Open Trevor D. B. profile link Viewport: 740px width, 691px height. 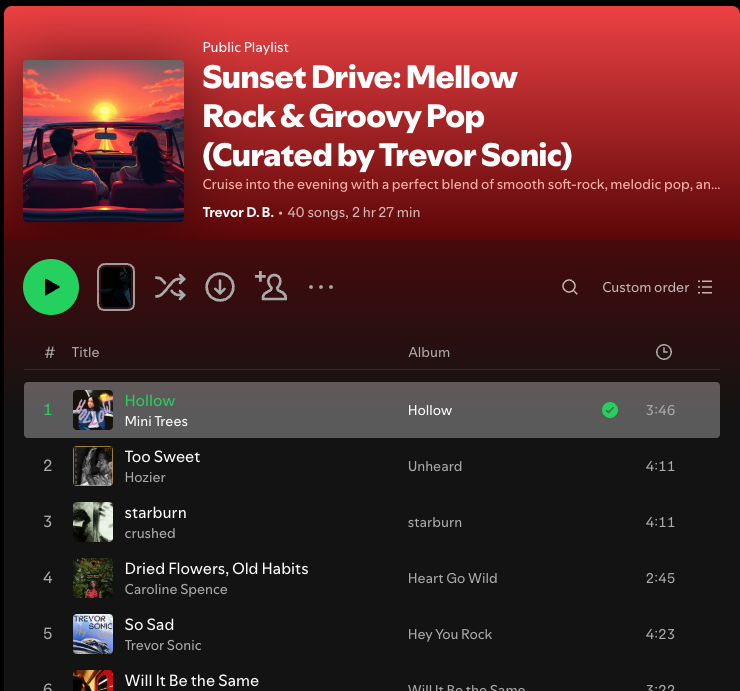pyautogui.click(x=238, y=212)
